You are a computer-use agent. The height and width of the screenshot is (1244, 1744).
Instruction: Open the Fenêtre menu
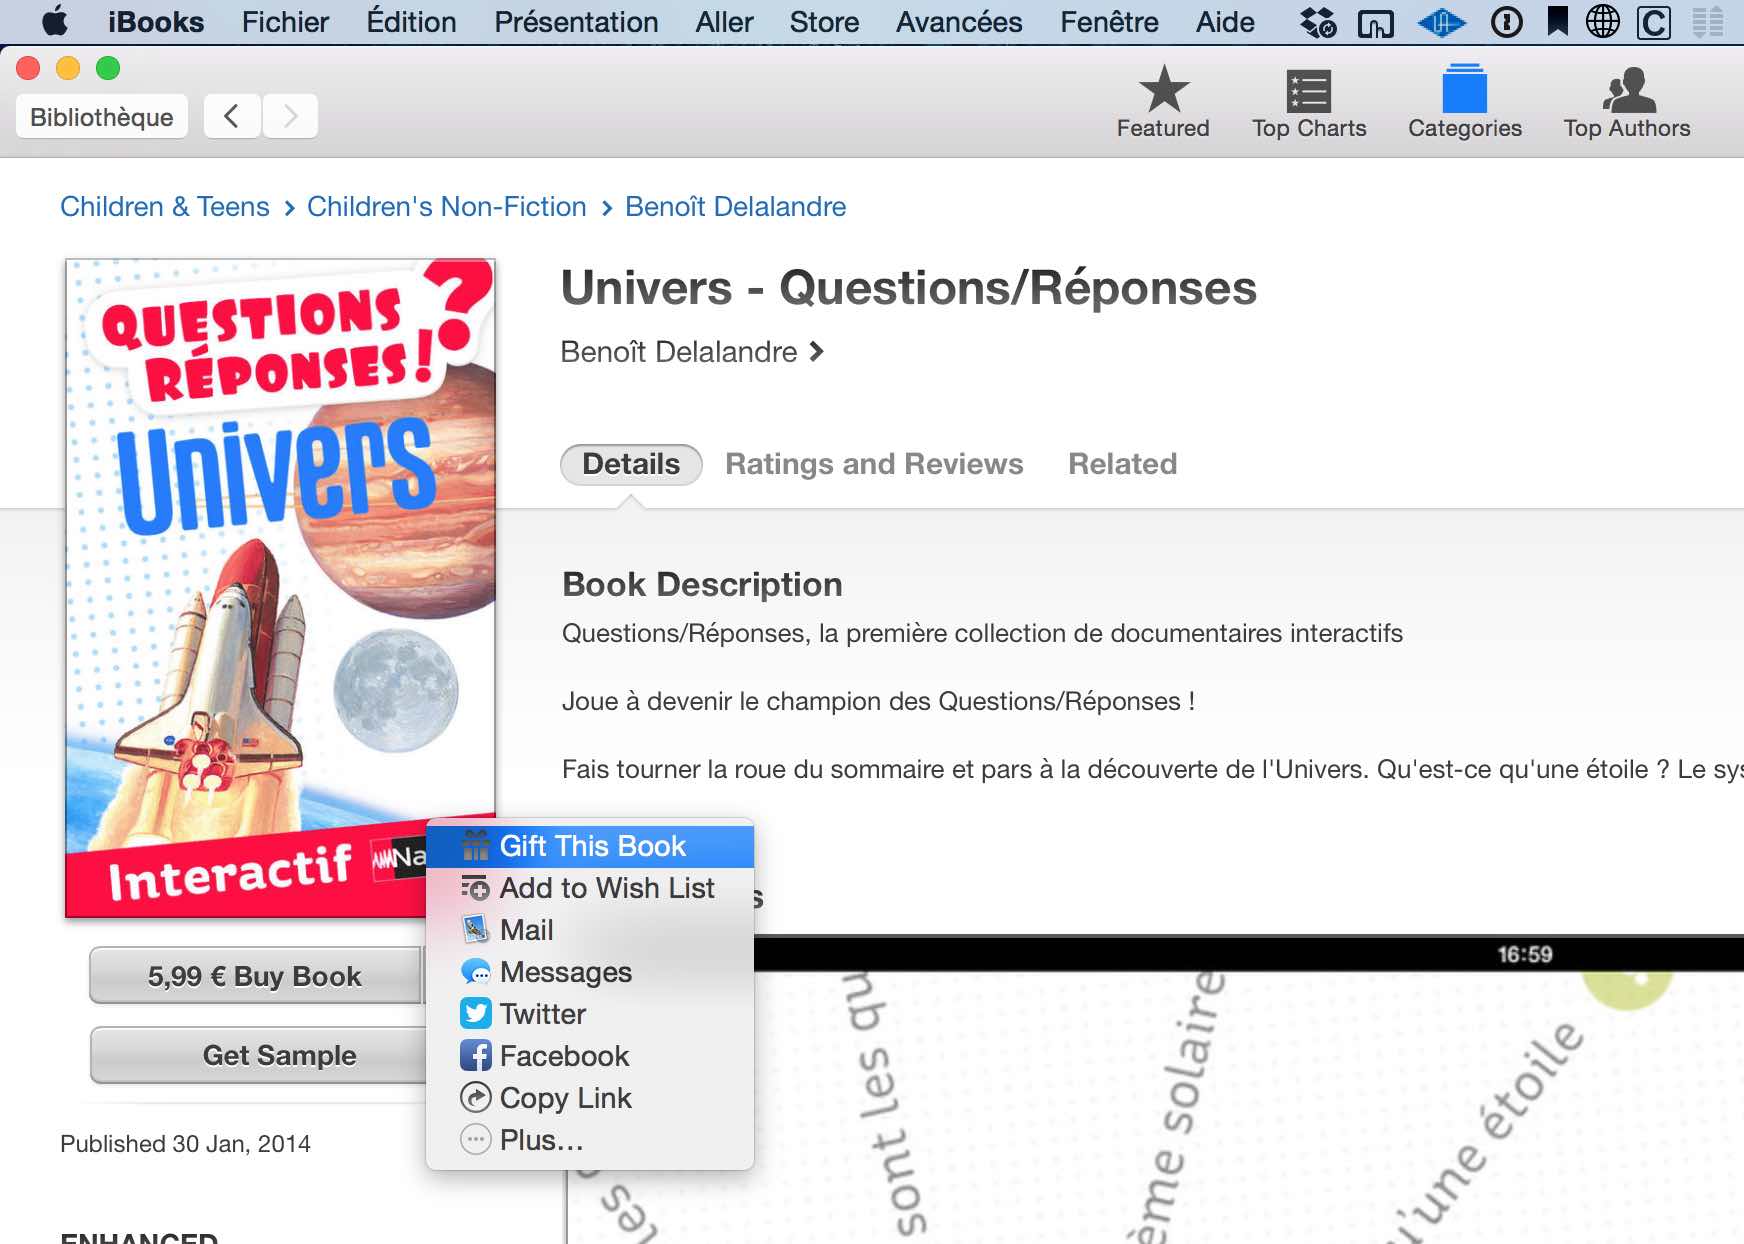click(1109, 22)
